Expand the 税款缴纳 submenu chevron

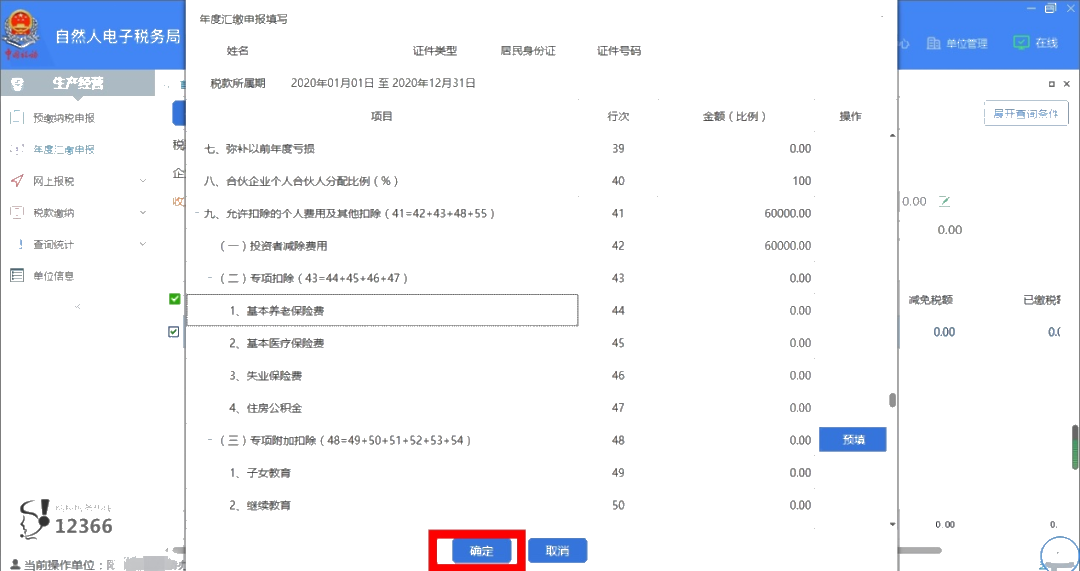click(143, 213)
